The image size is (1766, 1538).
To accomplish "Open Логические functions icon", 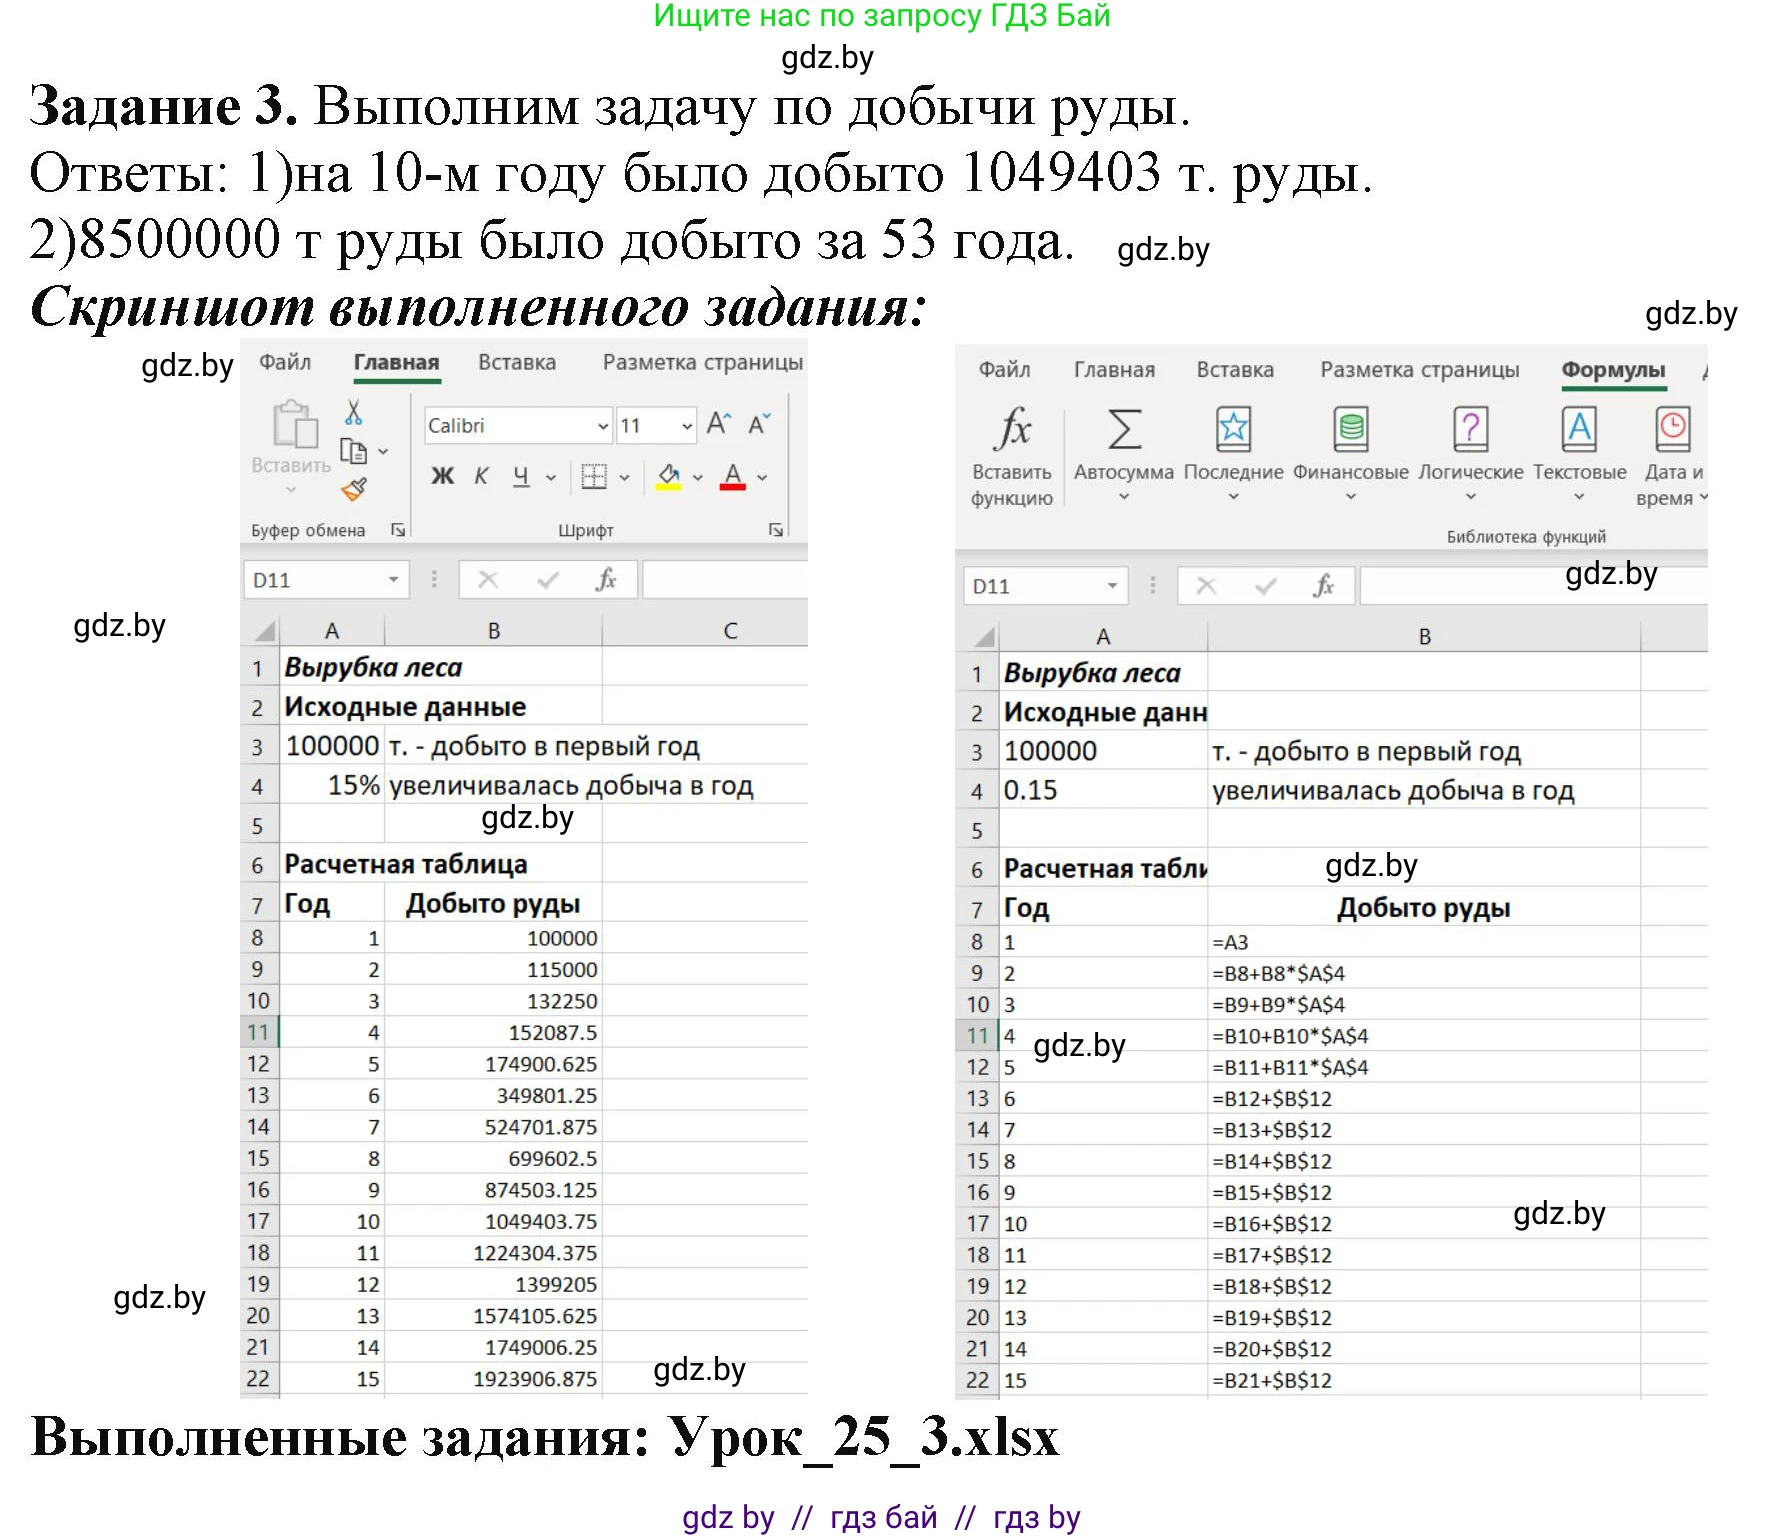I will pyautogui.click(x=1471, y=430).
